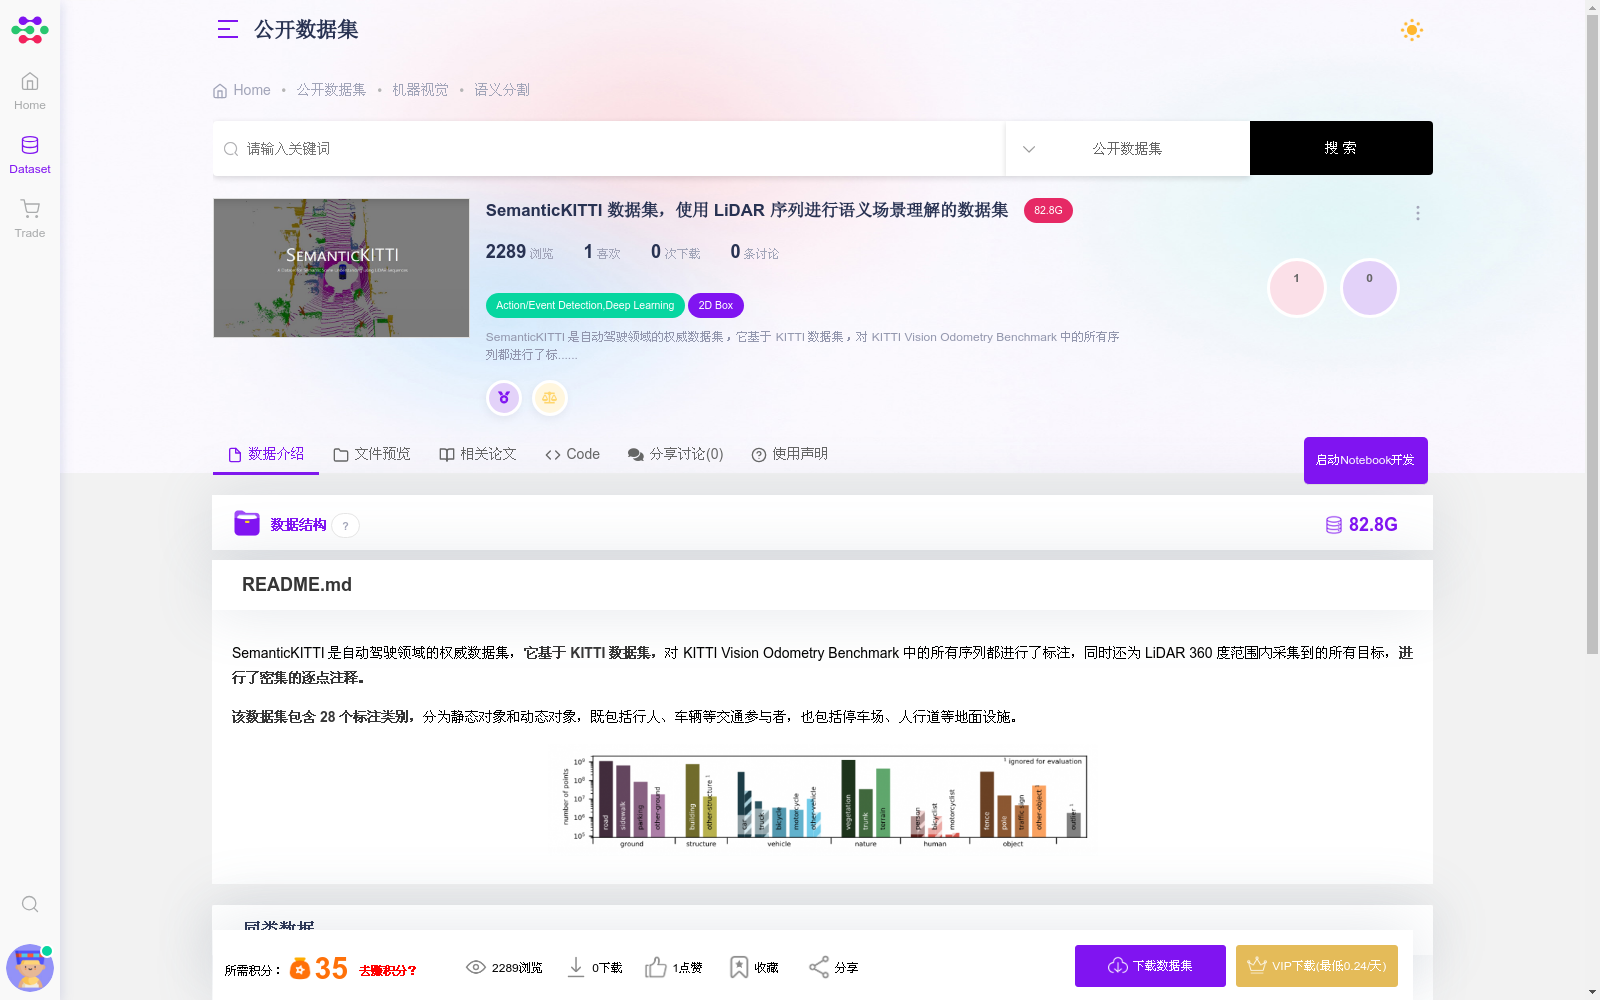Click the 82.8G database size indicator
The width and height of the screenshot is (1600, 1000).
[1361, 524]
